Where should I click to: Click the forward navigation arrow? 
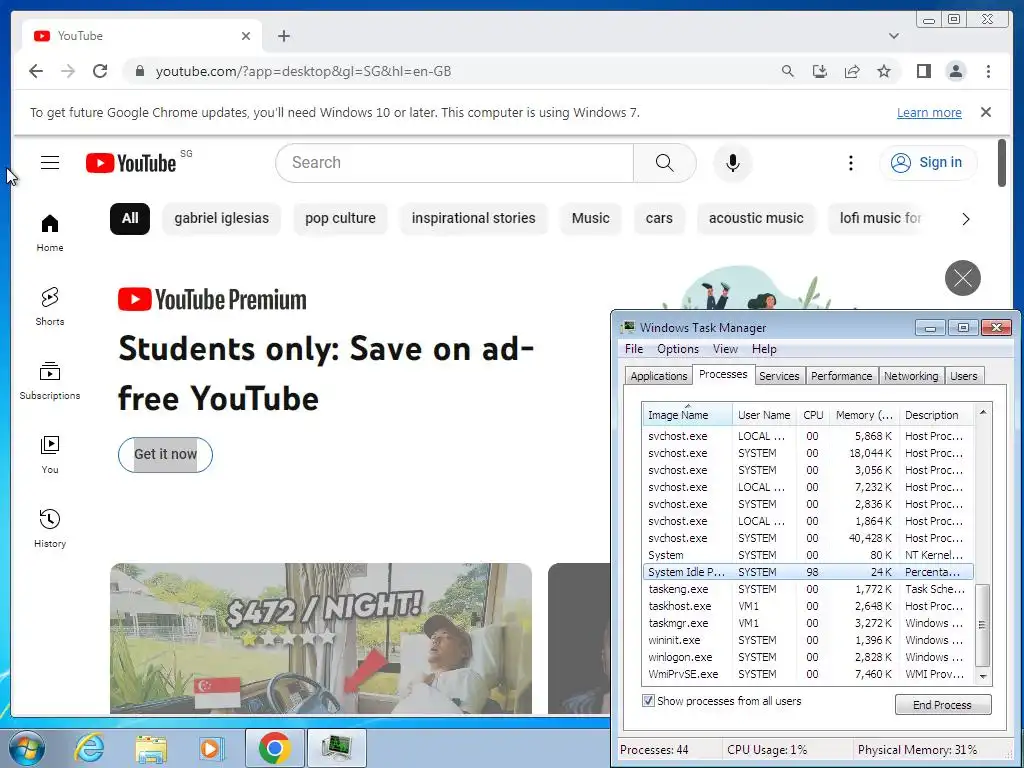pos(68,71)
